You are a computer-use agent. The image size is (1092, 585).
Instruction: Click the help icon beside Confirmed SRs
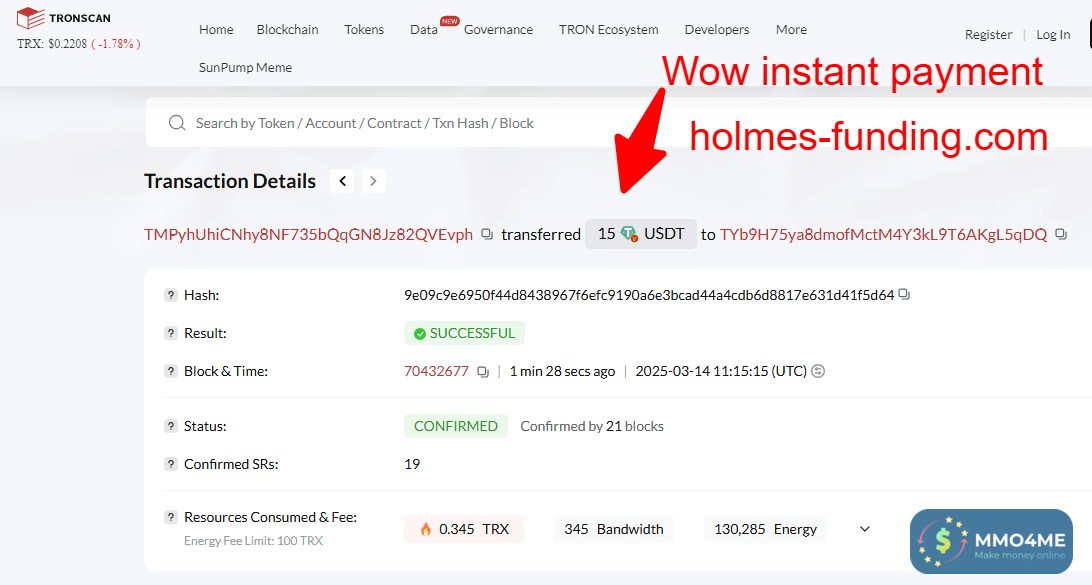(171, 464)
